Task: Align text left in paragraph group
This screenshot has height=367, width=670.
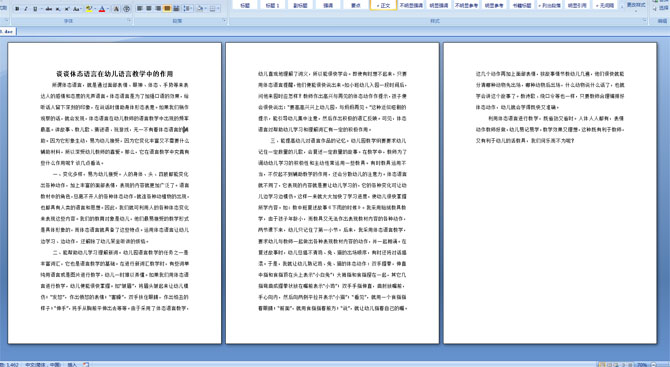Action: coord(139,8)
